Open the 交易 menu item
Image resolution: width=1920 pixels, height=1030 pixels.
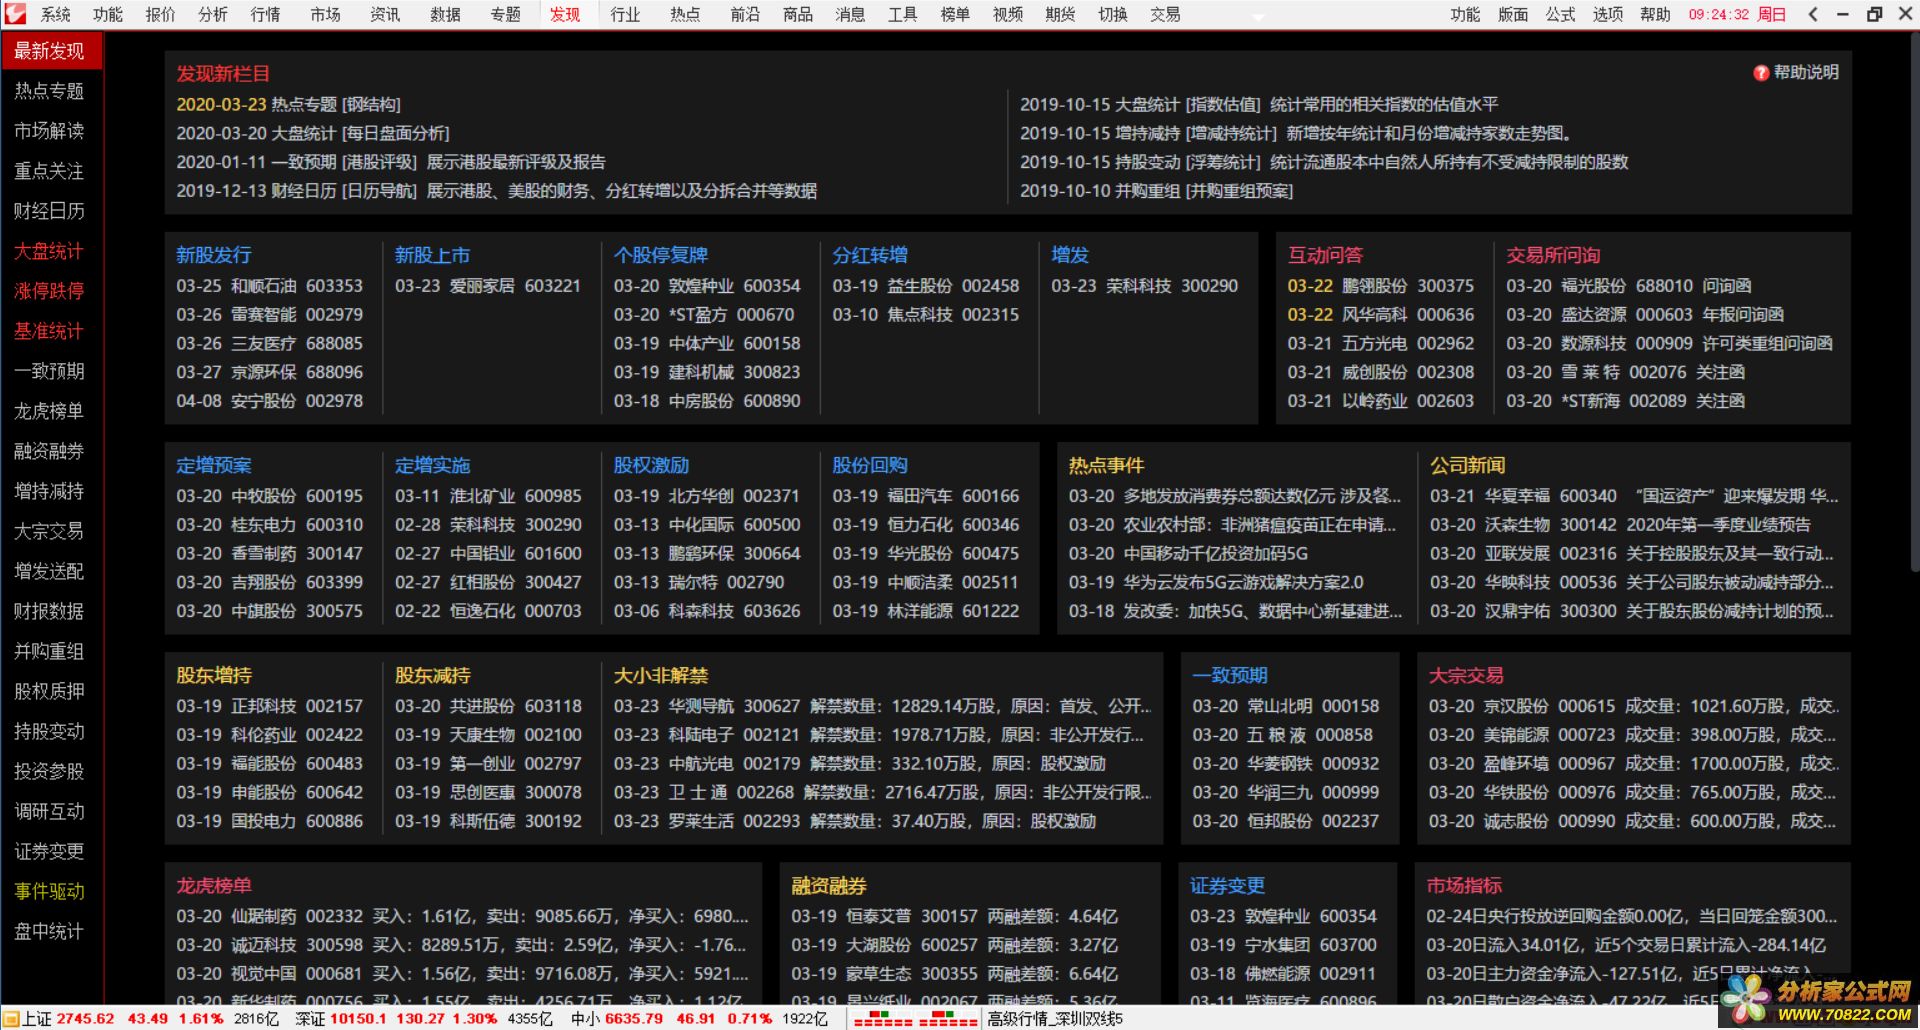tap(1165, 14)
